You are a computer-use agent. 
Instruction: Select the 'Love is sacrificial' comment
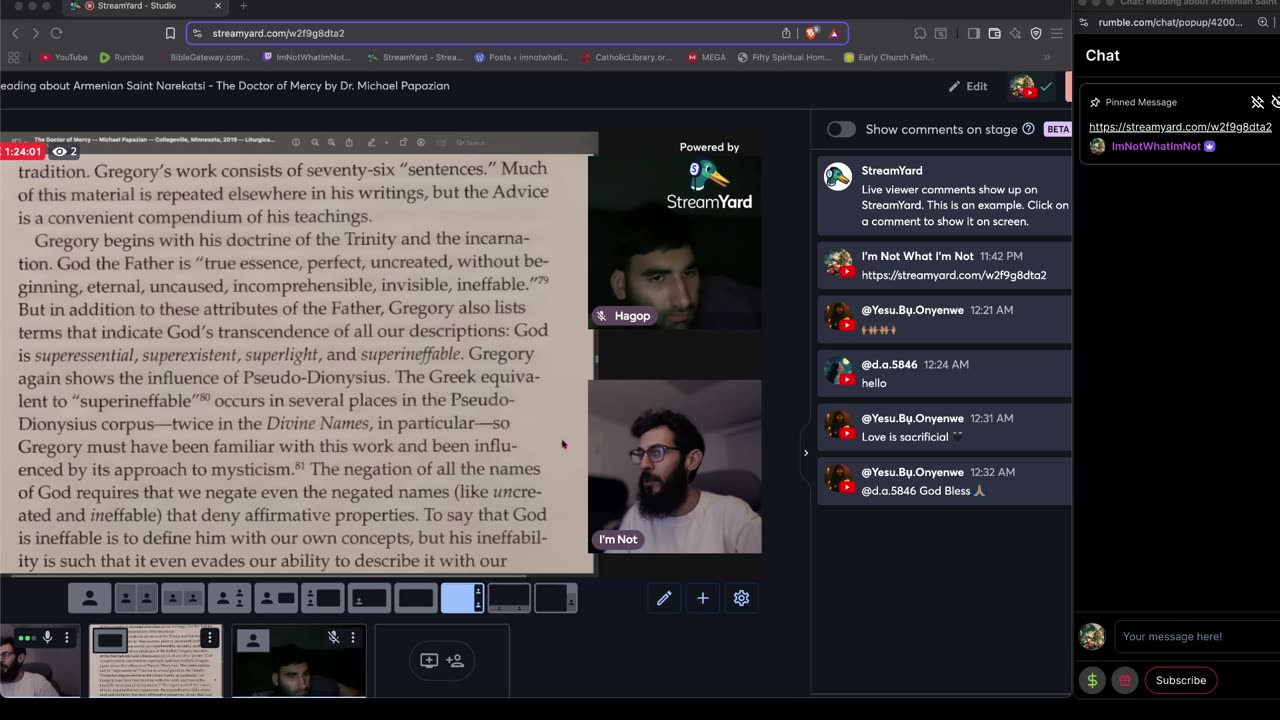[x=944, y=427]
